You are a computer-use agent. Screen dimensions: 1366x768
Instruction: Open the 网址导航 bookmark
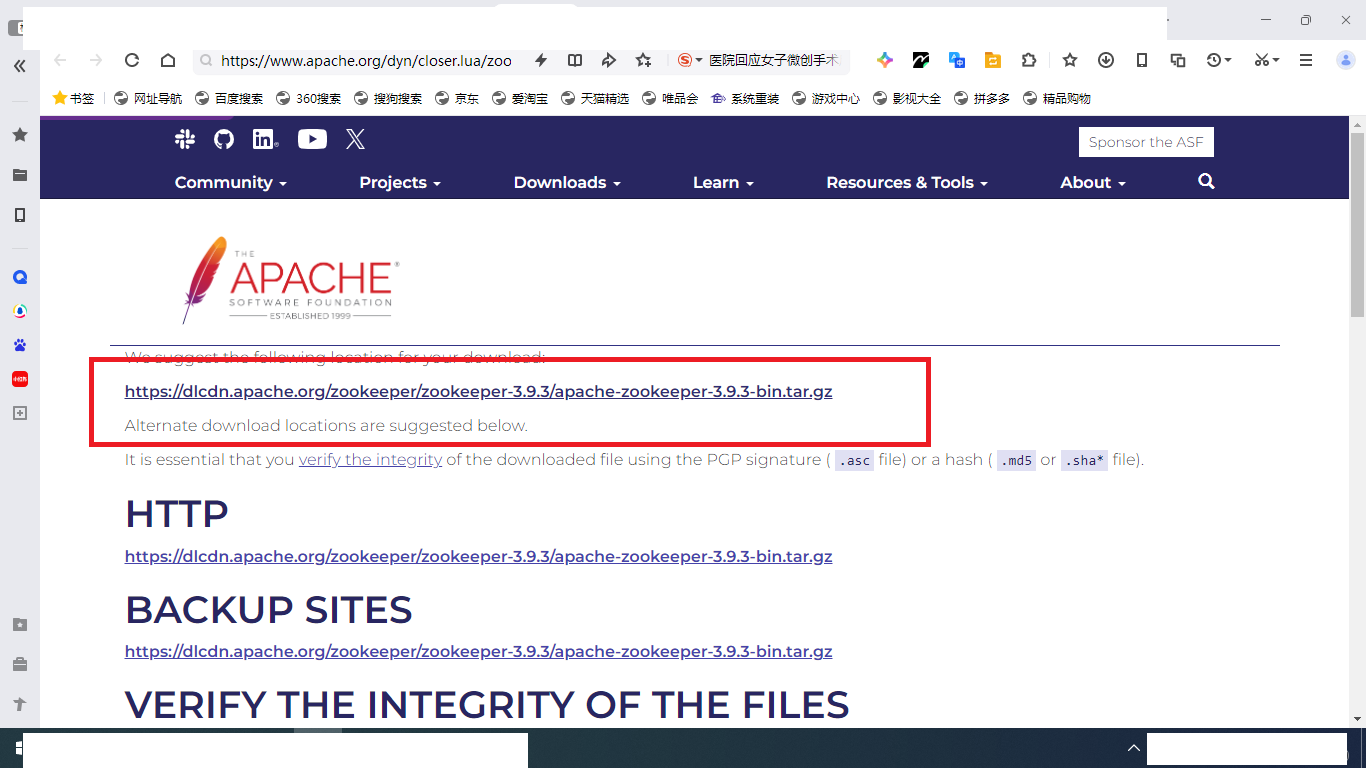click(x=148, y=98)
